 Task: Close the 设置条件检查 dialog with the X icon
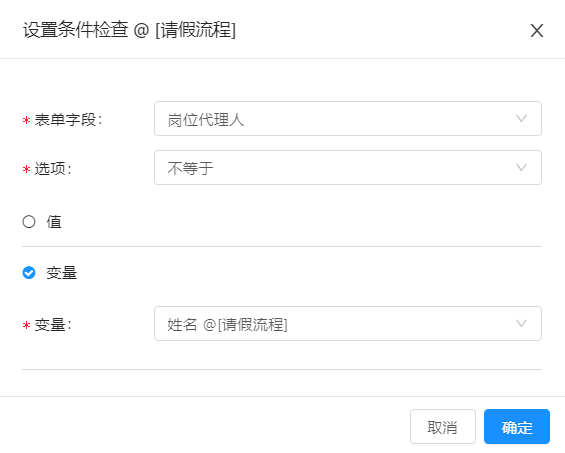click(537, 31)
